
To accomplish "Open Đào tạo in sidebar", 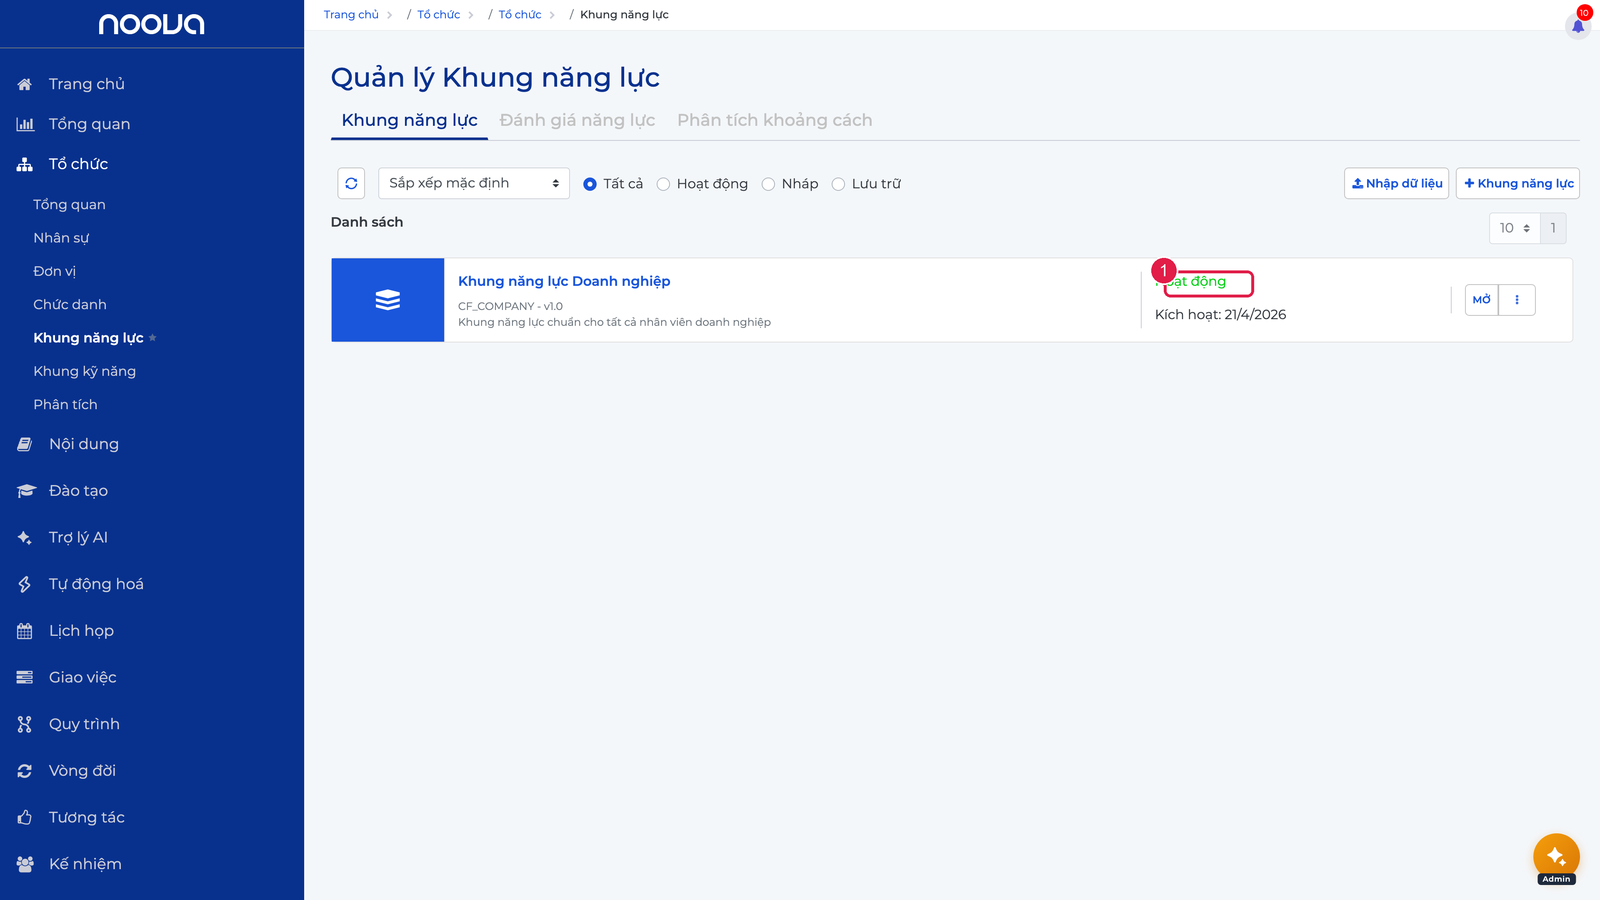I will 78,491.
